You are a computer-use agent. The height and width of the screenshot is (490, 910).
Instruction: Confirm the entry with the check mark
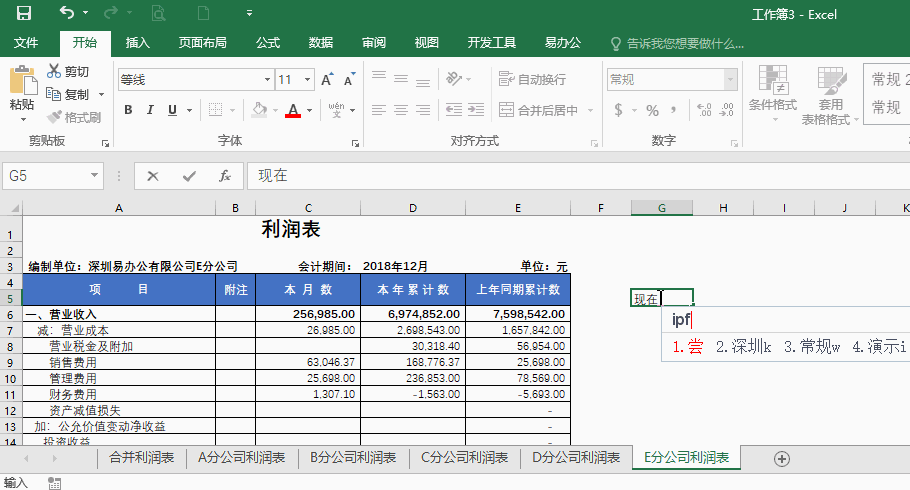pos(189,176)
